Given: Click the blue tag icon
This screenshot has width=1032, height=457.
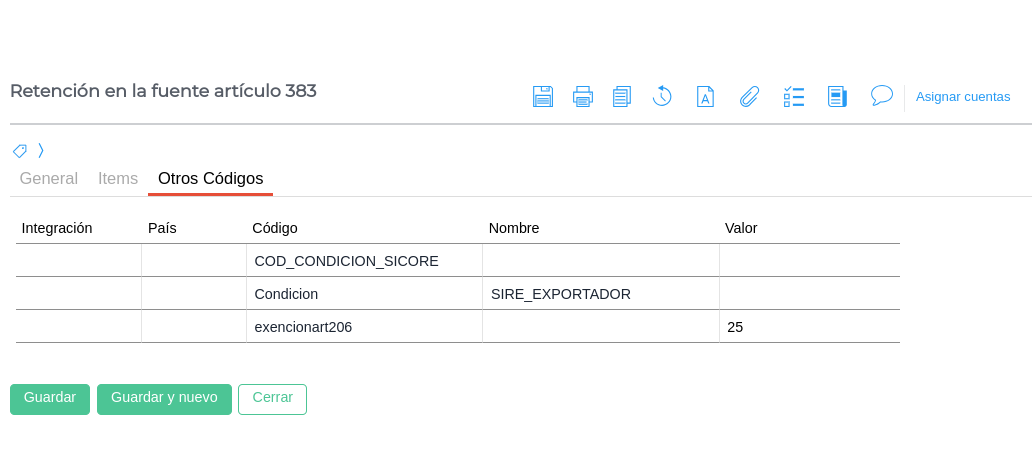Looking at the screenshot, I should (20, 151).
